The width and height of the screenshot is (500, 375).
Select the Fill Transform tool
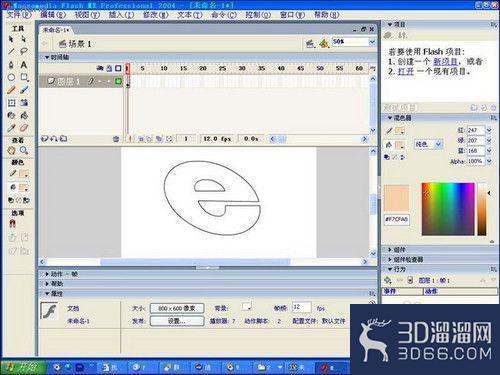click(x=24, y=103)
